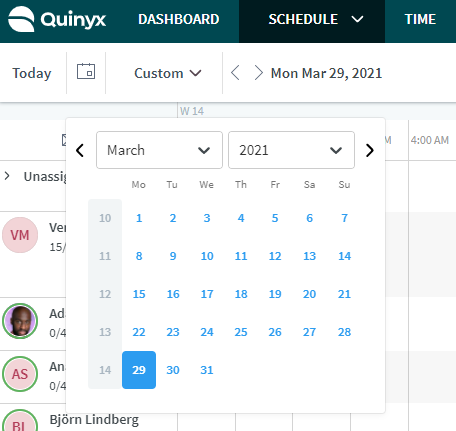Screen dimensions: 456x431
Task: Open the Custom view dropdown
Action: (168, 73)
